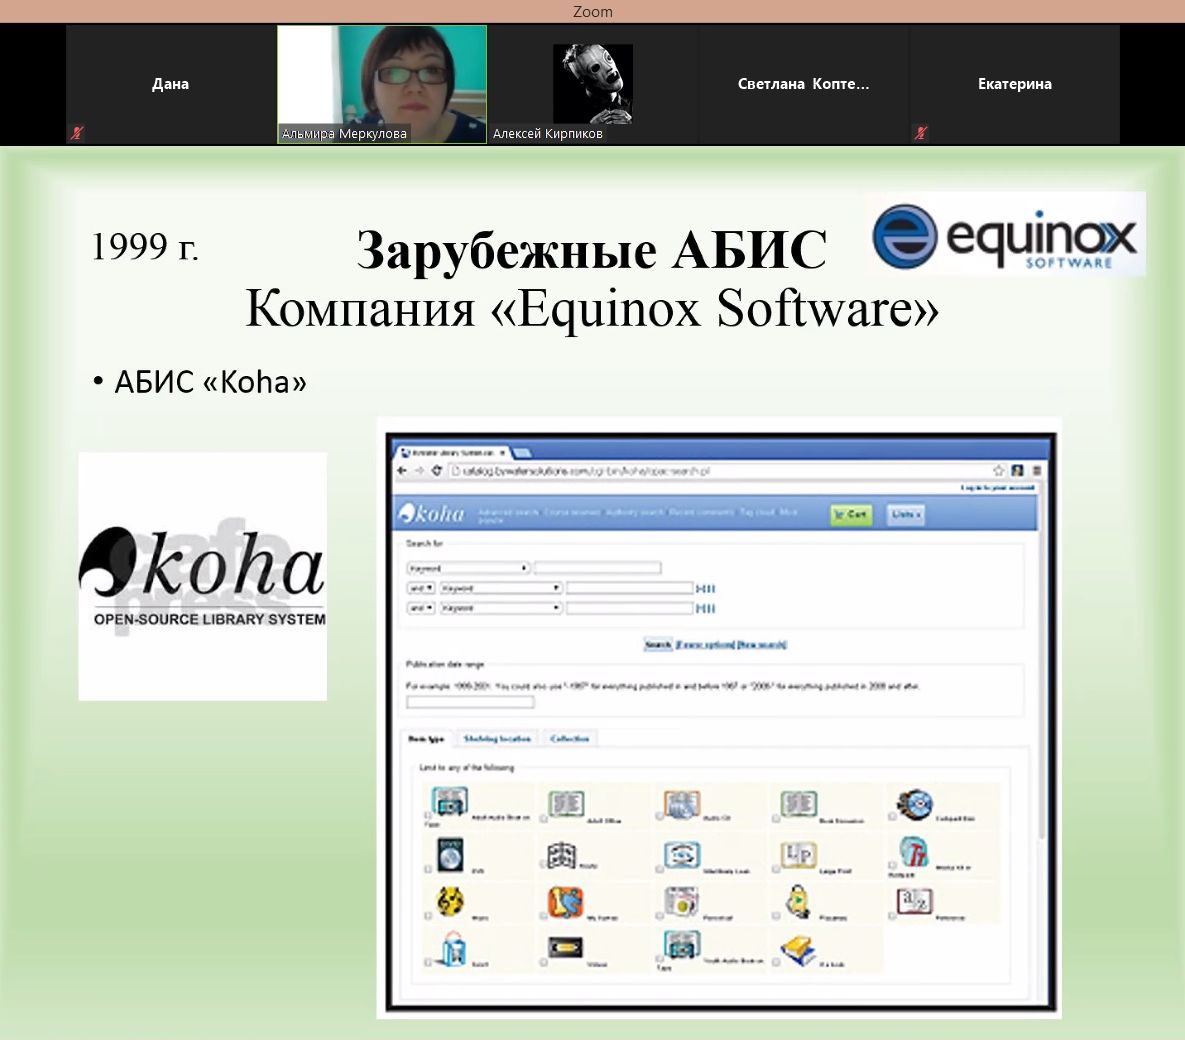Click the stacked yellow-blue books icon
This screenshot has height=1040, width=1185.
(x=798, y=951)
